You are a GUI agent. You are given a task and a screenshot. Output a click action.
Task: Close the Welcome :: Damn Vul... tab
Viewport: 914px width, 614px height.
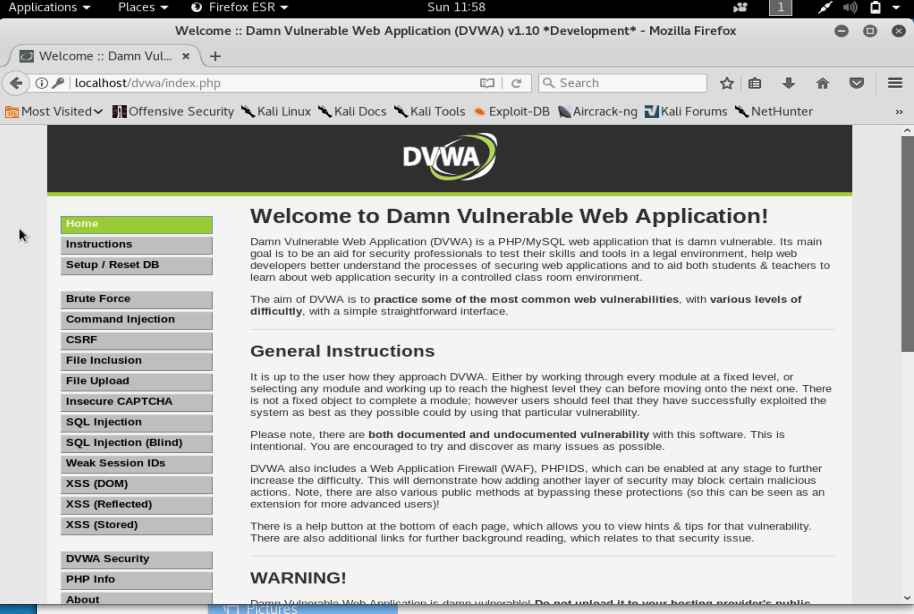click(185, 56)
